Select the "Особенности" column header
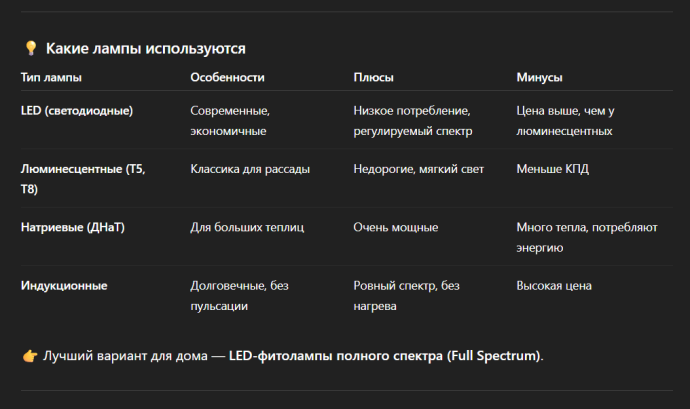 click(x=227, y=77)
